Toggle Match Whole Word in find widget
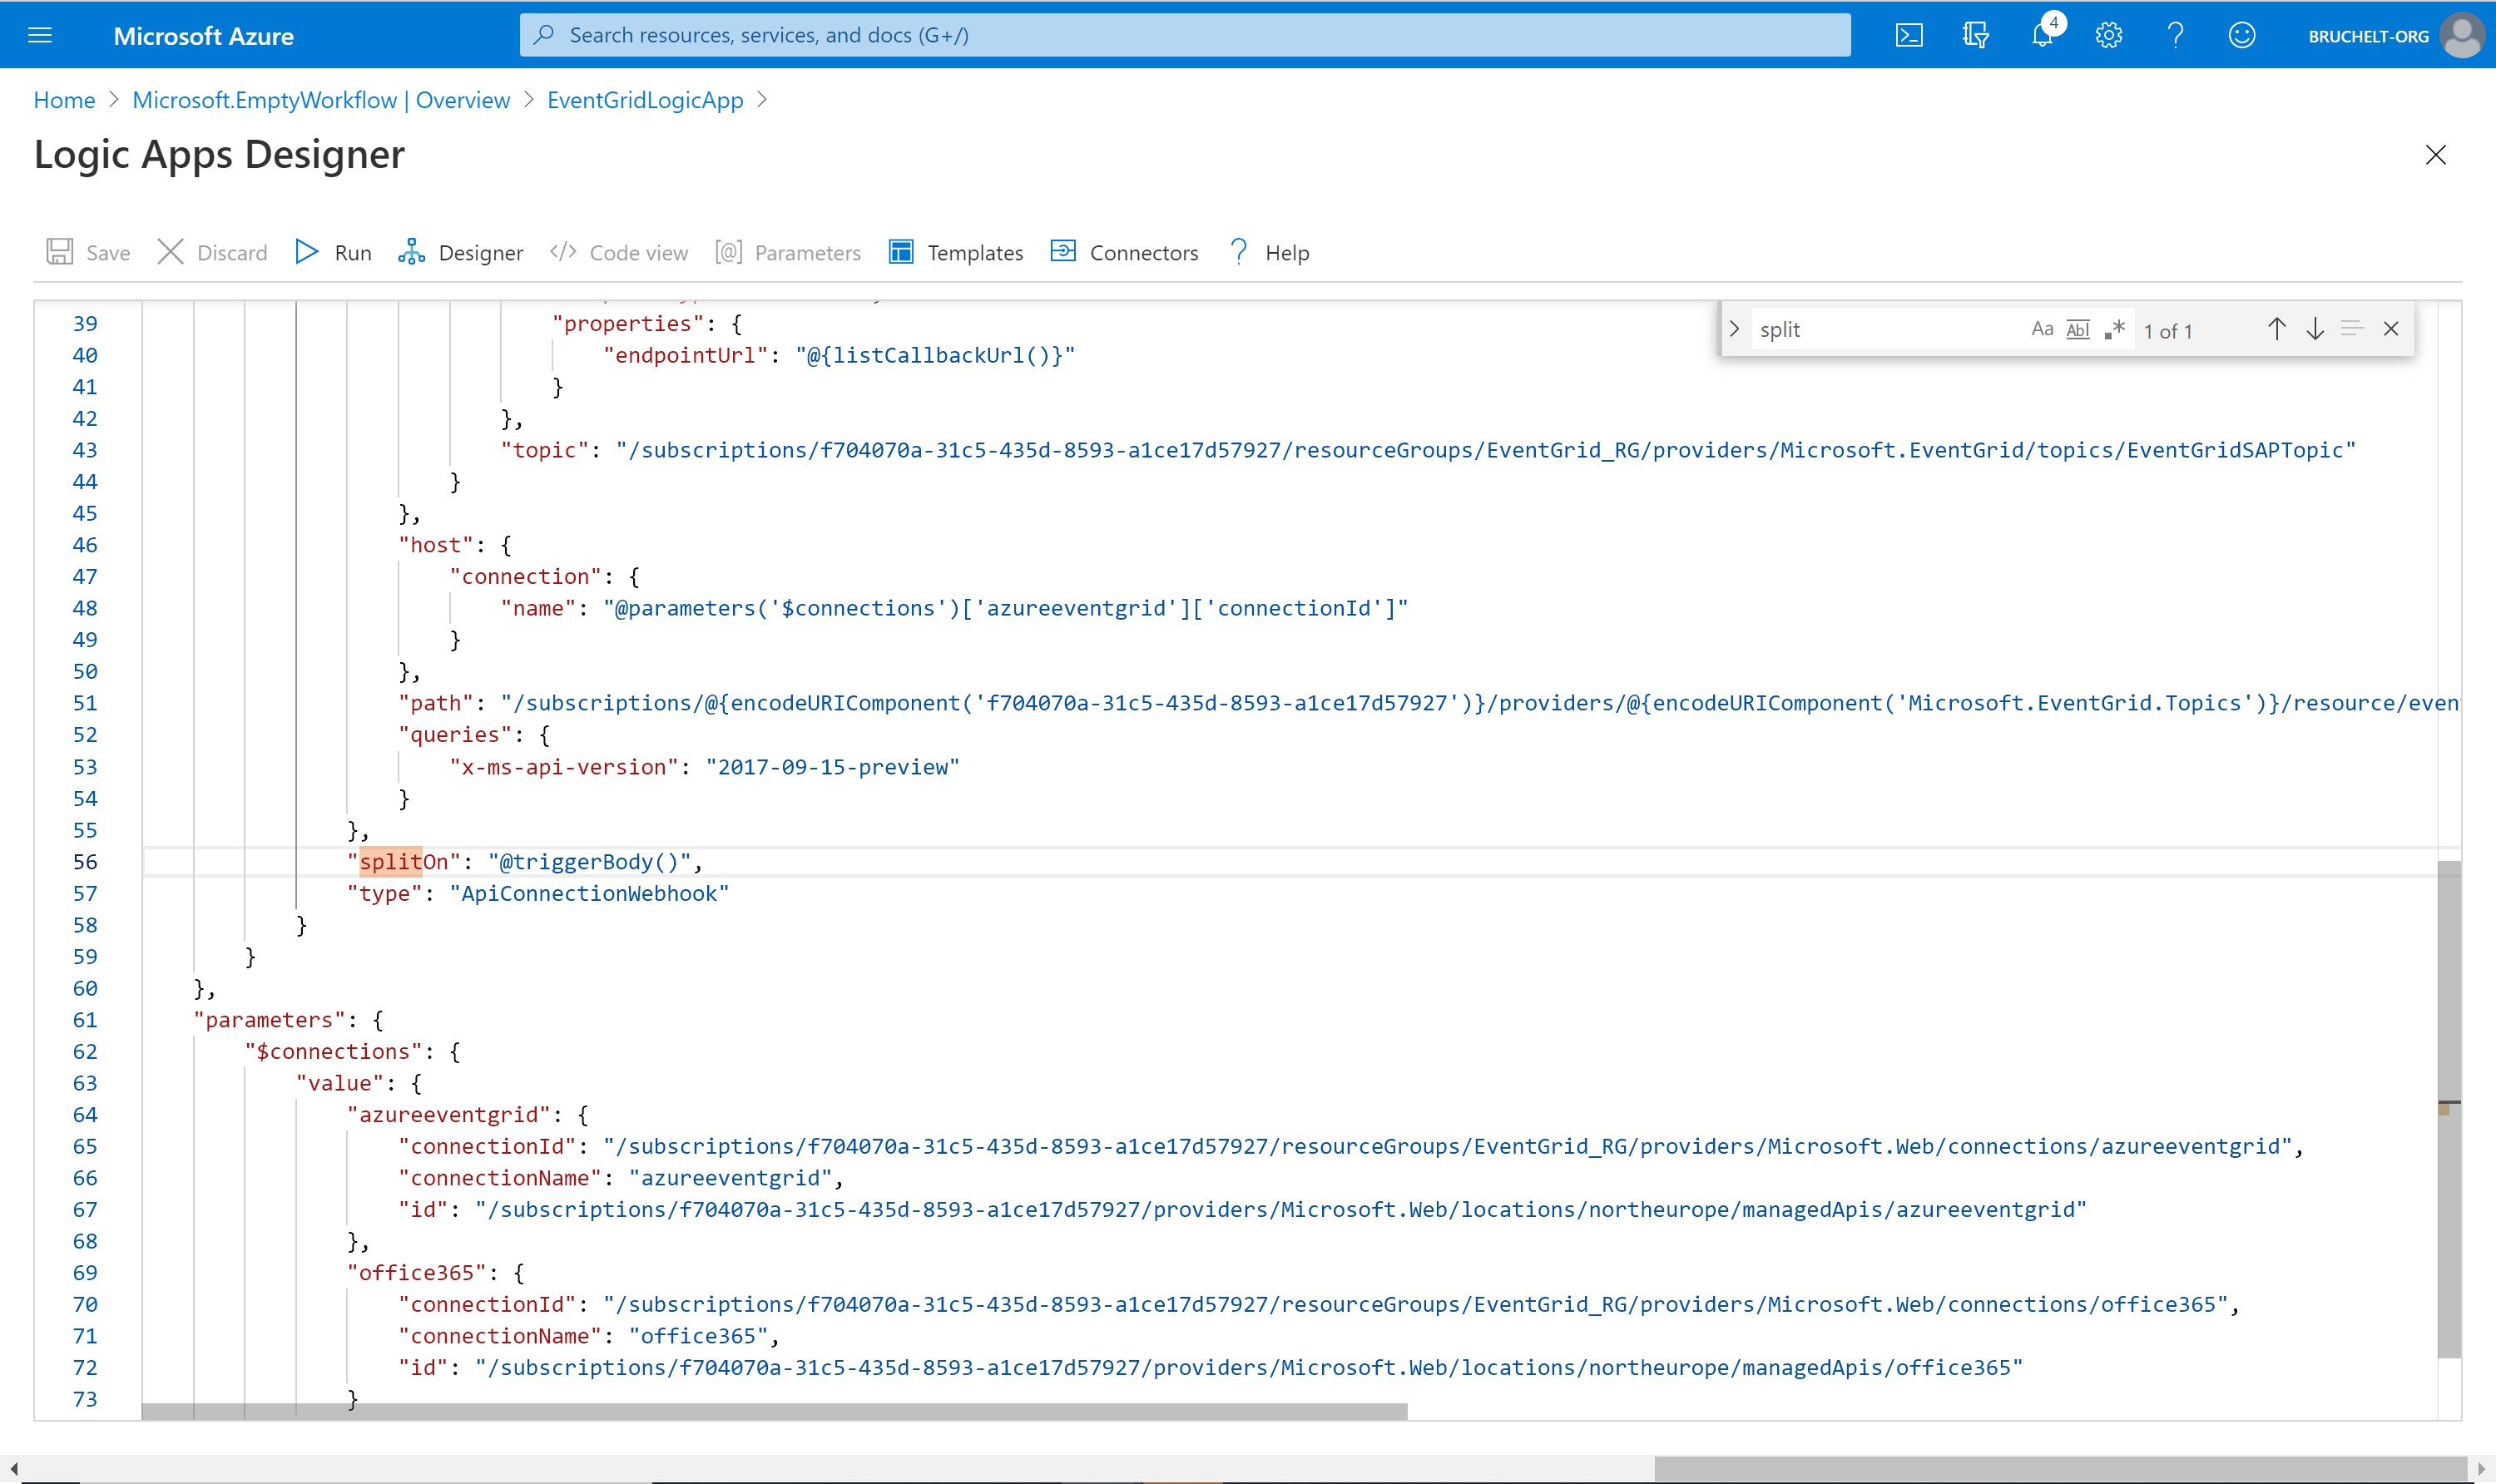 tap(2078, 329)
